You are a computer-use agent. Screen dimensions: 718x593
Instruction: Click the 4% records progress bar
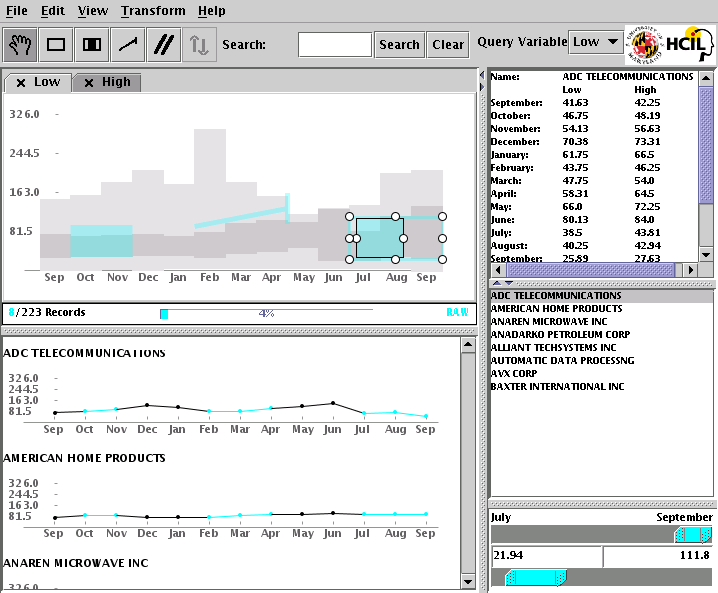pyautogui.click(x=266, y=313)
